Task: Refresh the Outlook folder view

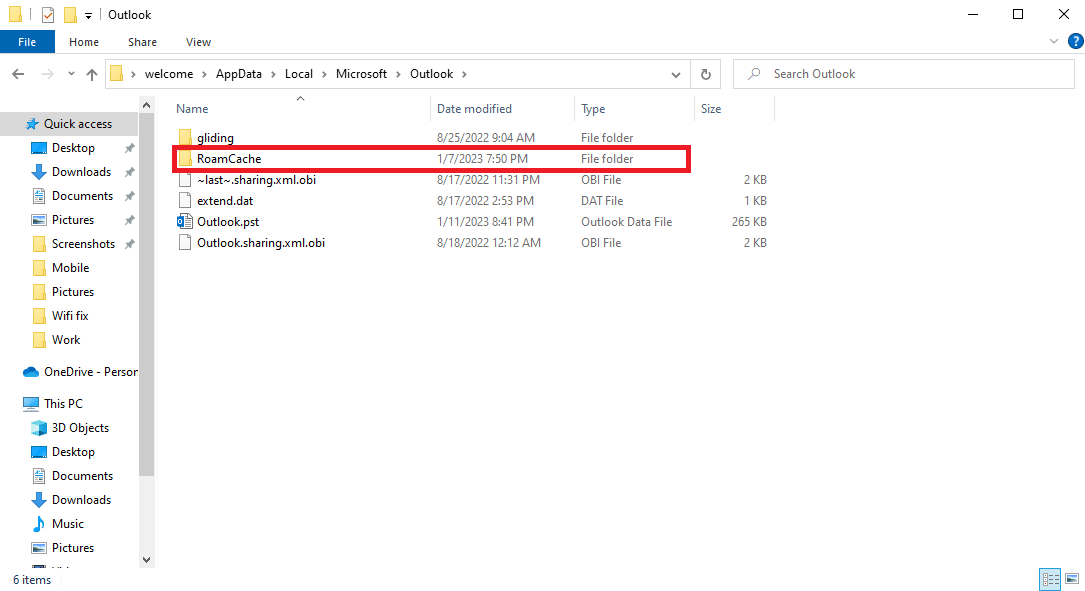Action: click(x=705, y=74)
